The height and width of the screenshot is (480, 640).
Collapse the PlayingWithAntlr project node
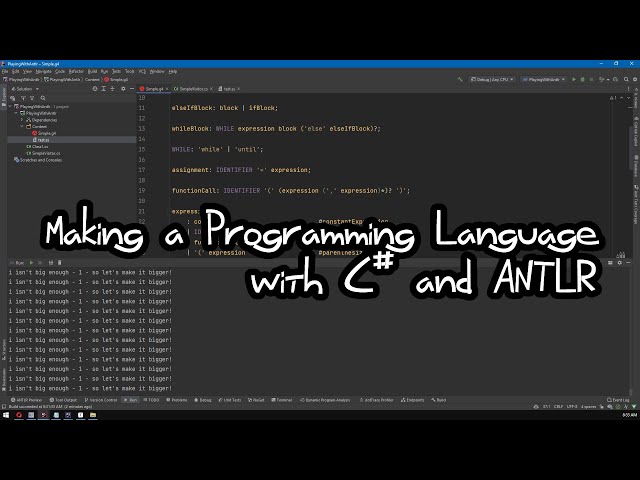coord(16,113)
